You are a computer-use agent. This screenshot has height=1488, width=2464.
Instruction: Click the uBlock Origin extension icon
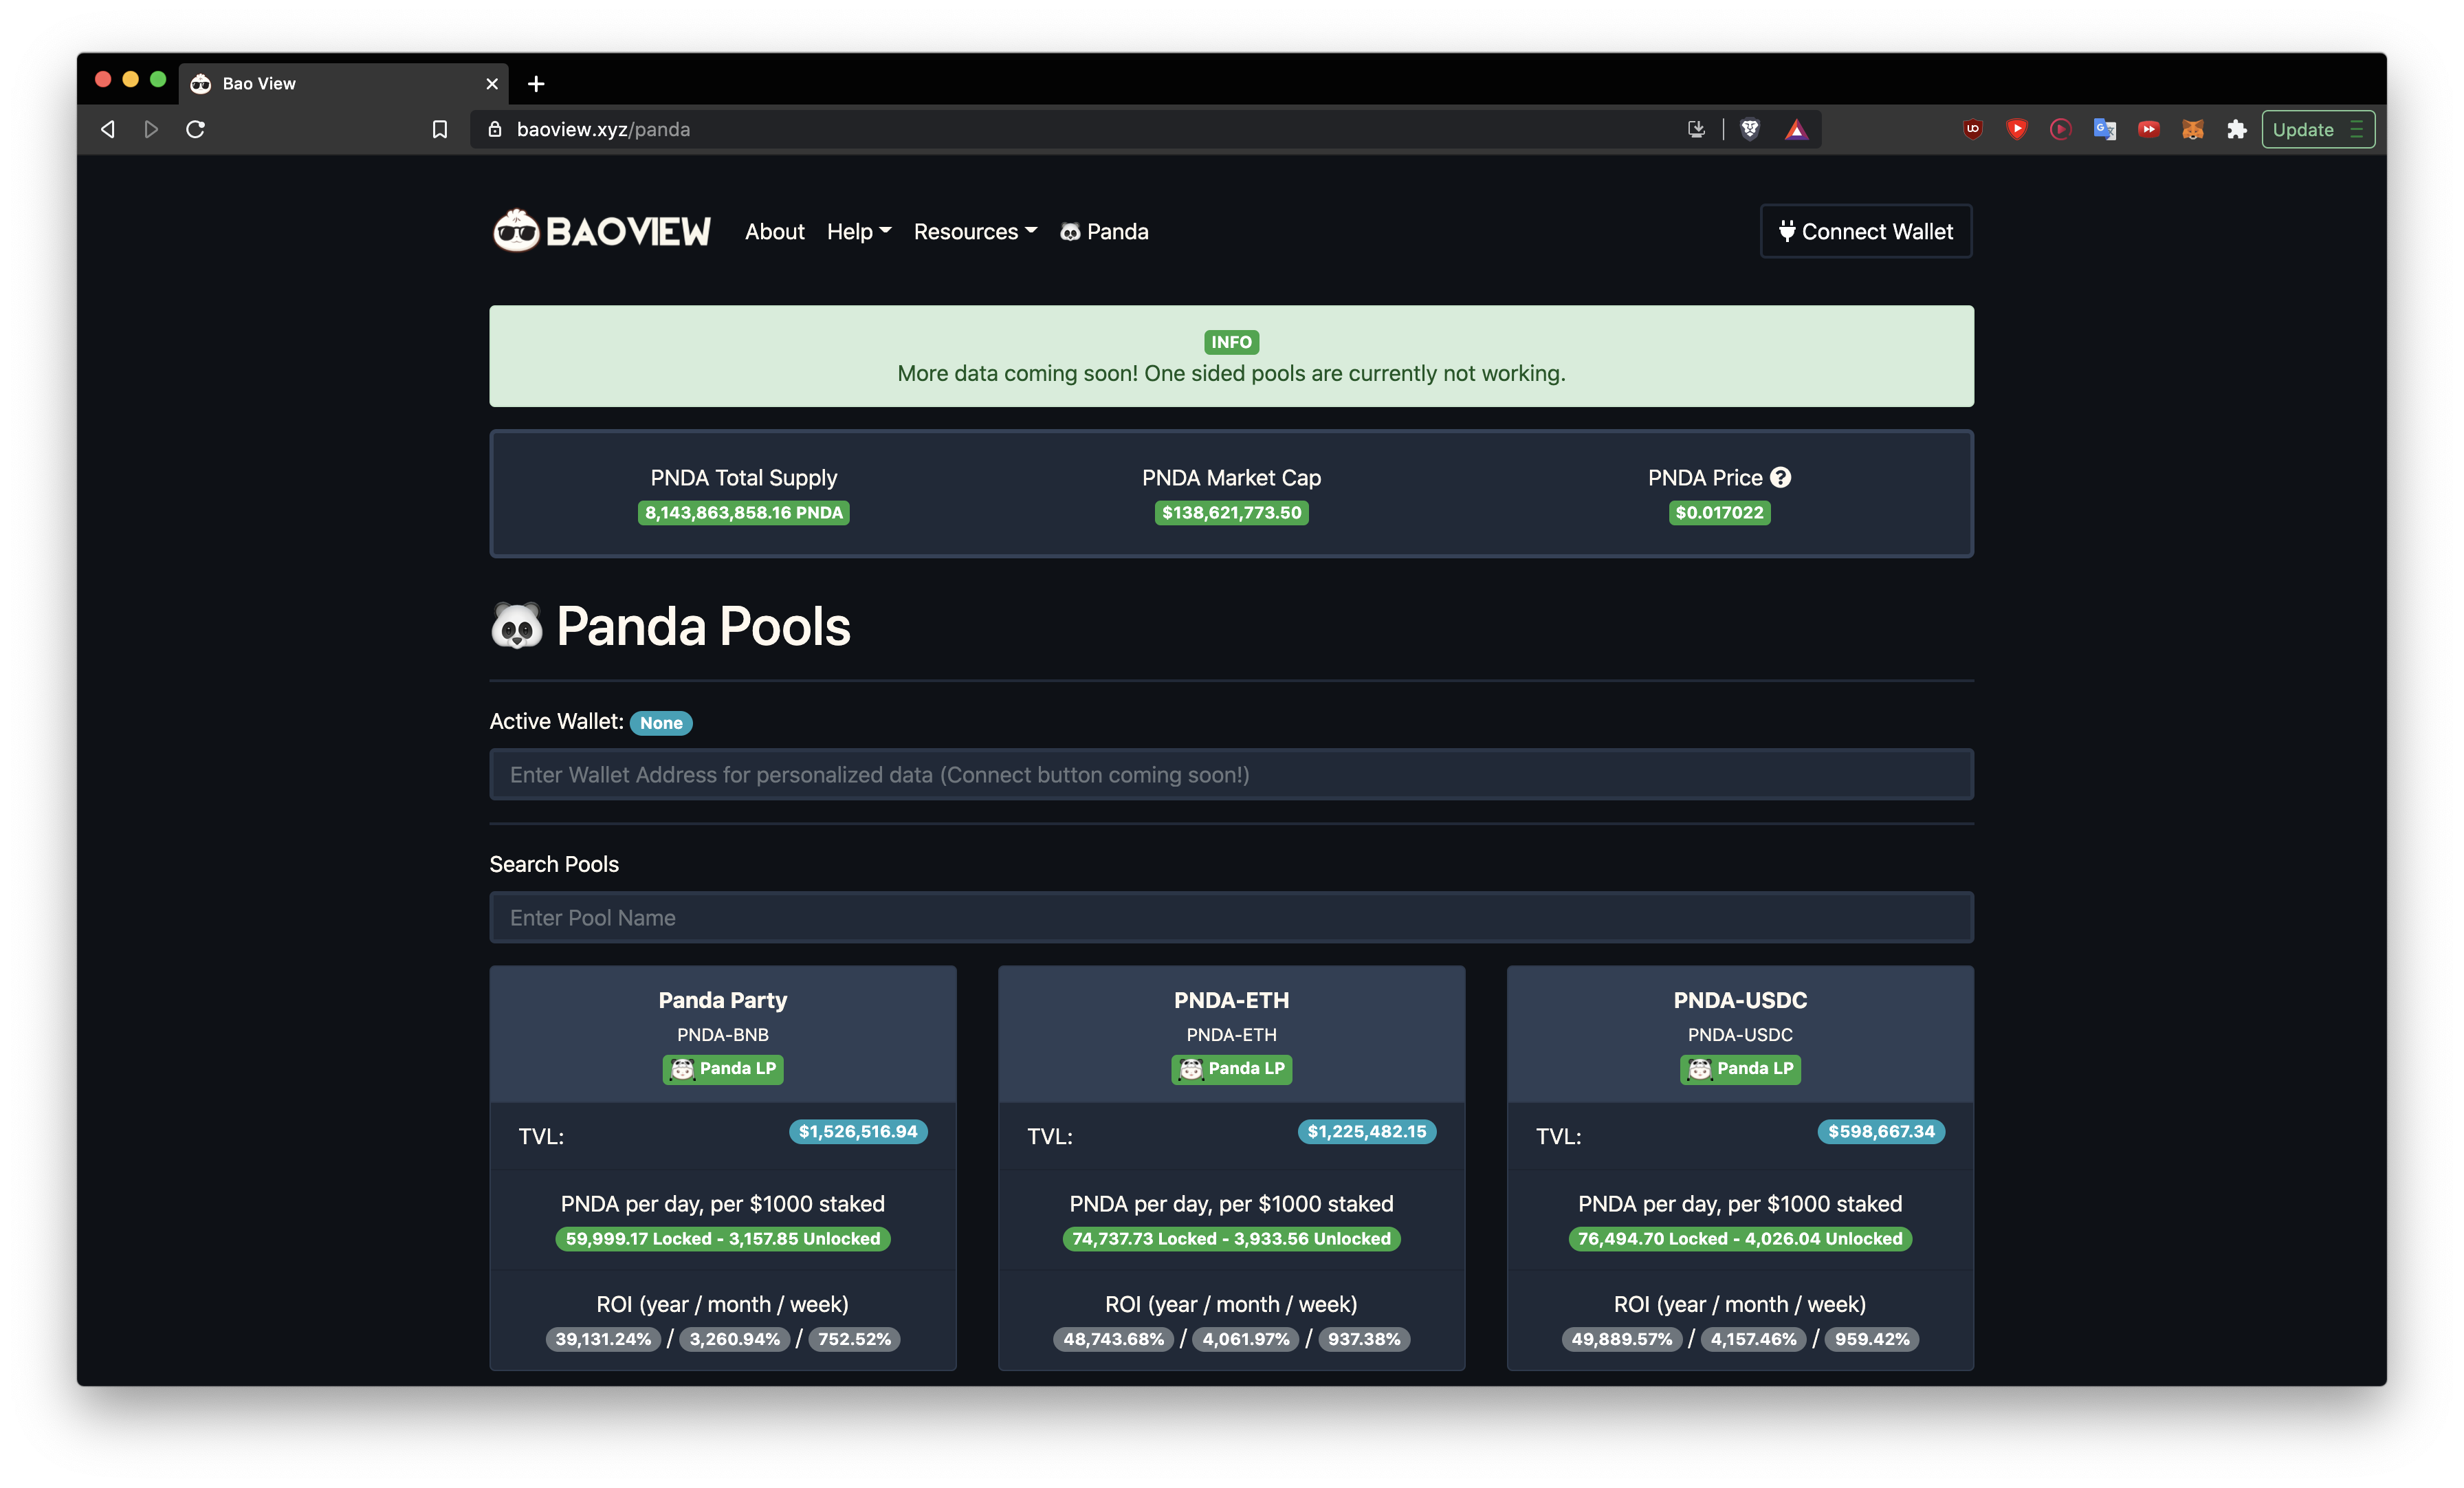(1972, 129)
